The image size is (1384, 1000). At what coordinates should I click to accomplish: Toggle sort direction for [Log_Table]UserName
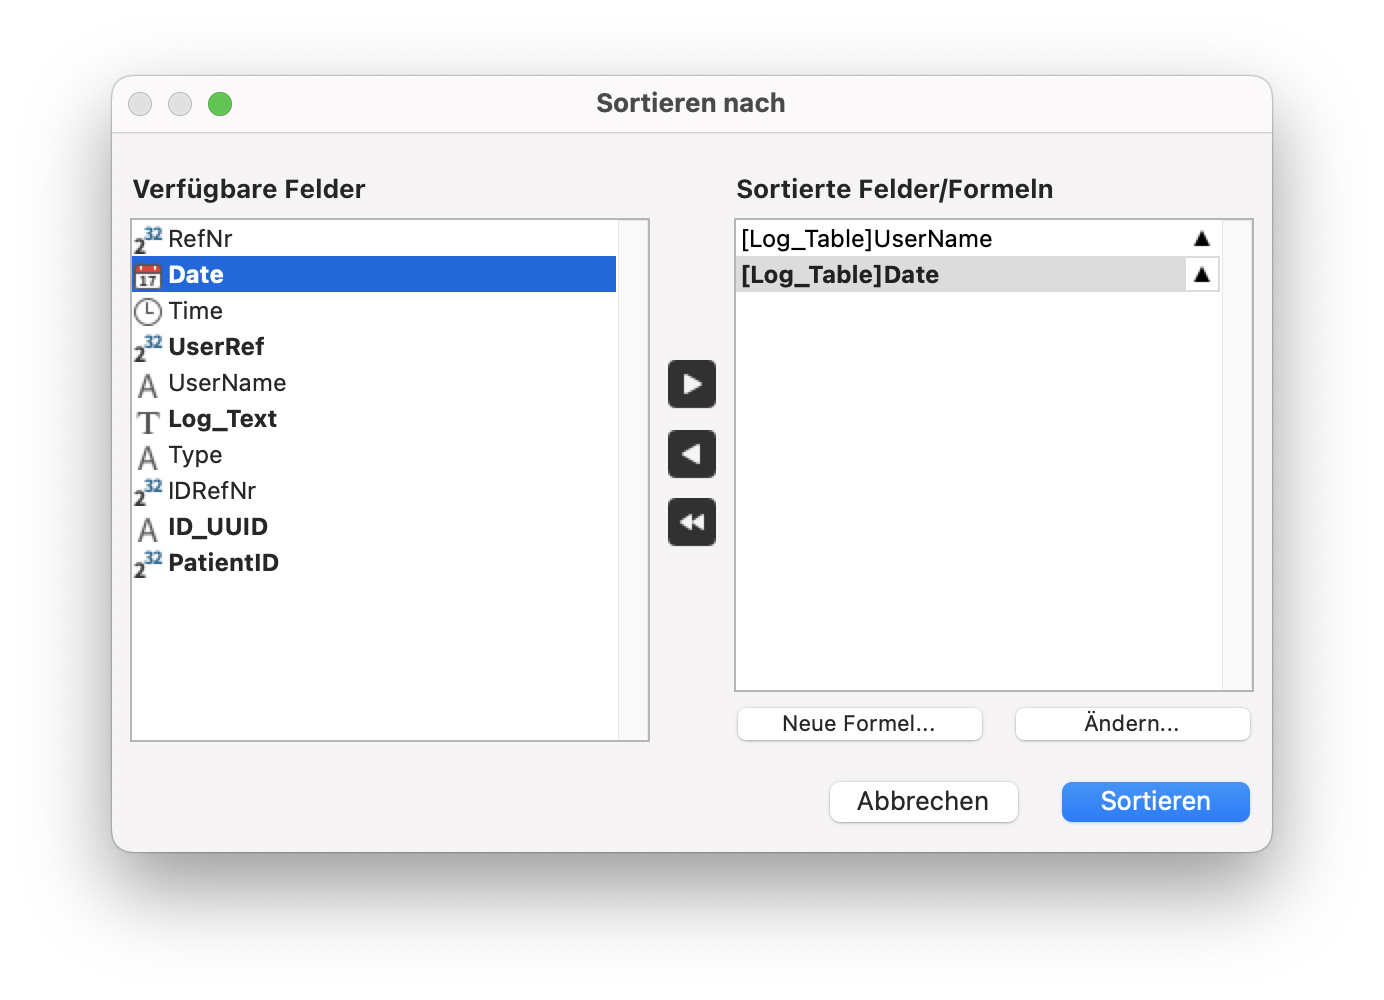tap(1202, 239)
